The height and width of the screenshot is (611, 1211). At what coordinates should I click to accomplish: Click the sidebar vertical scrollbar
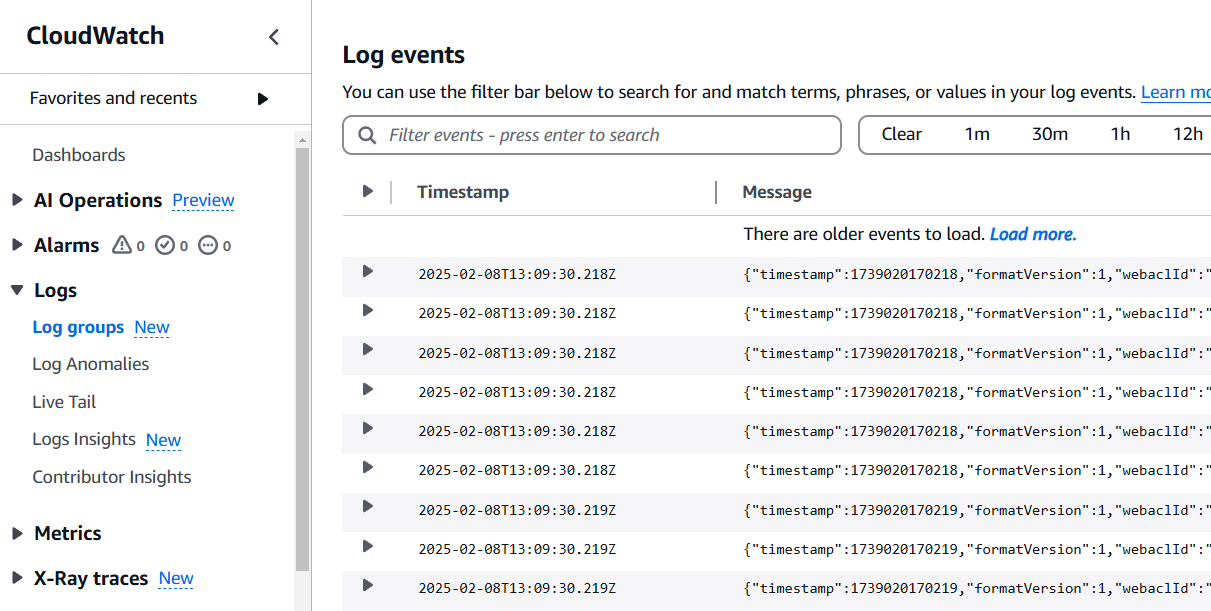pyautogui.click(x=303, y=360)
